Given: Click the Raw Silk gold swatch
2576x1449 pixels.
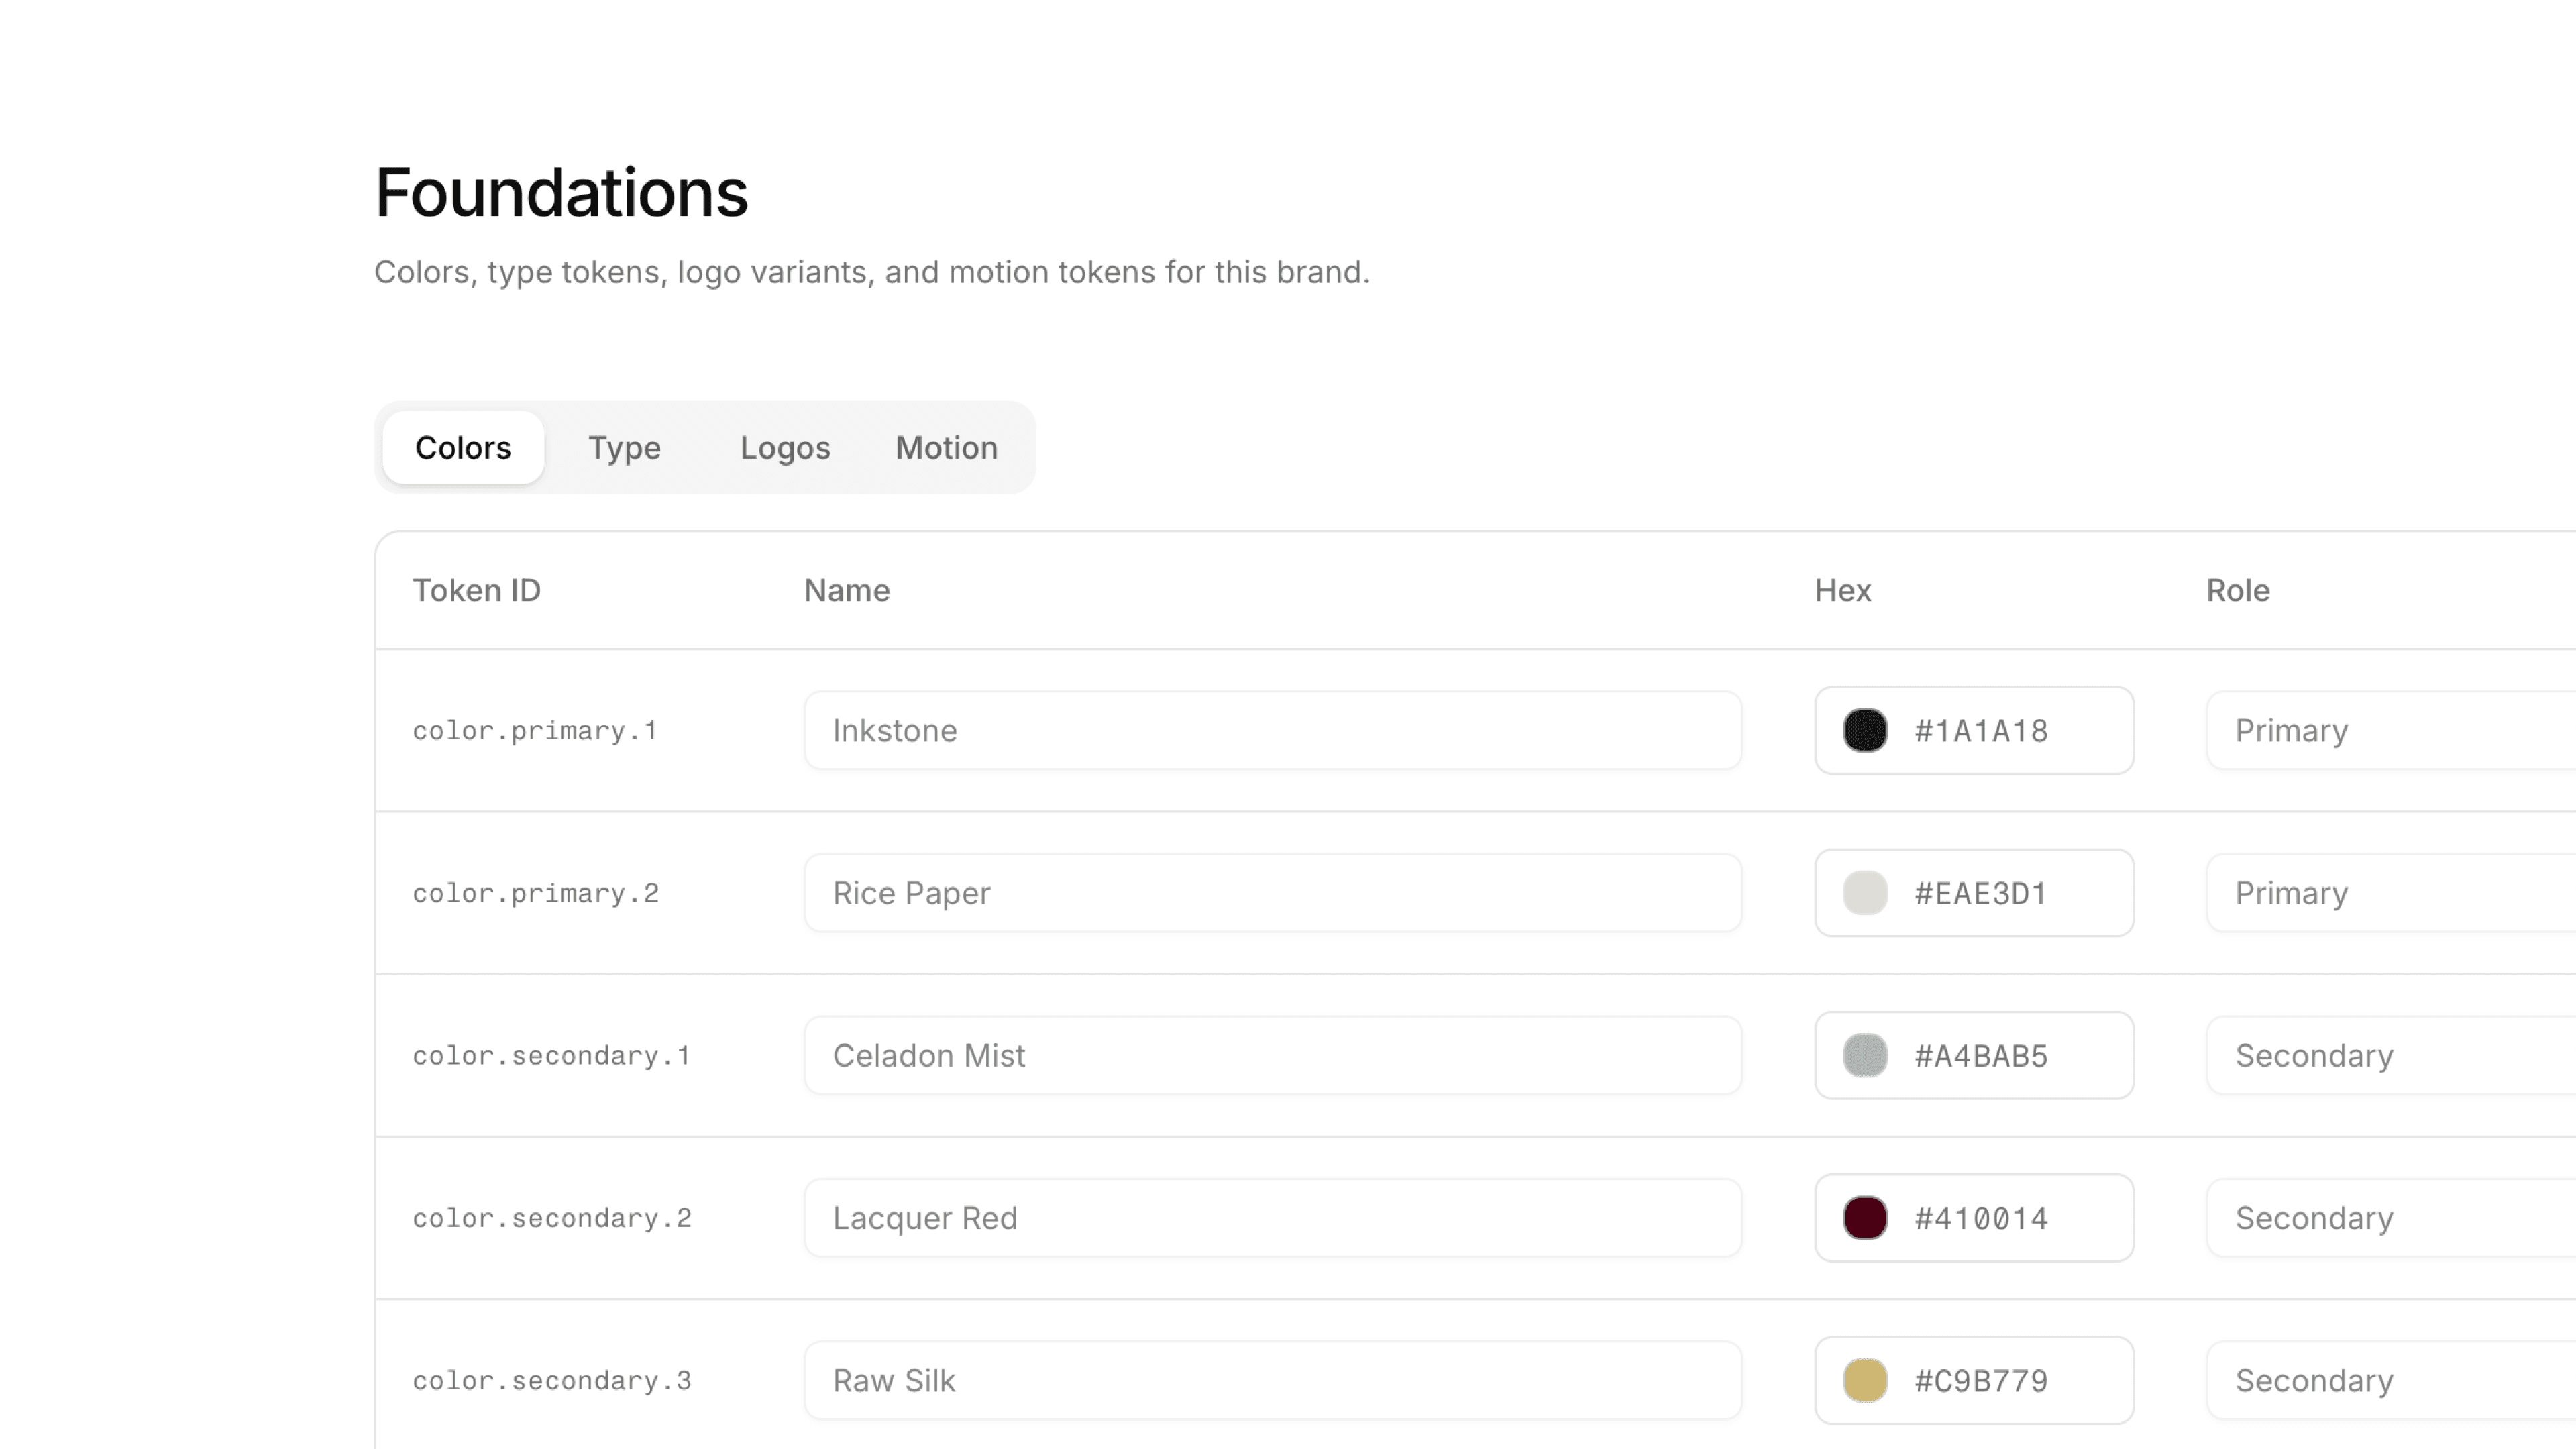Looking at the screenshot, I should pyautogui.click(x=1865, y=1380).
